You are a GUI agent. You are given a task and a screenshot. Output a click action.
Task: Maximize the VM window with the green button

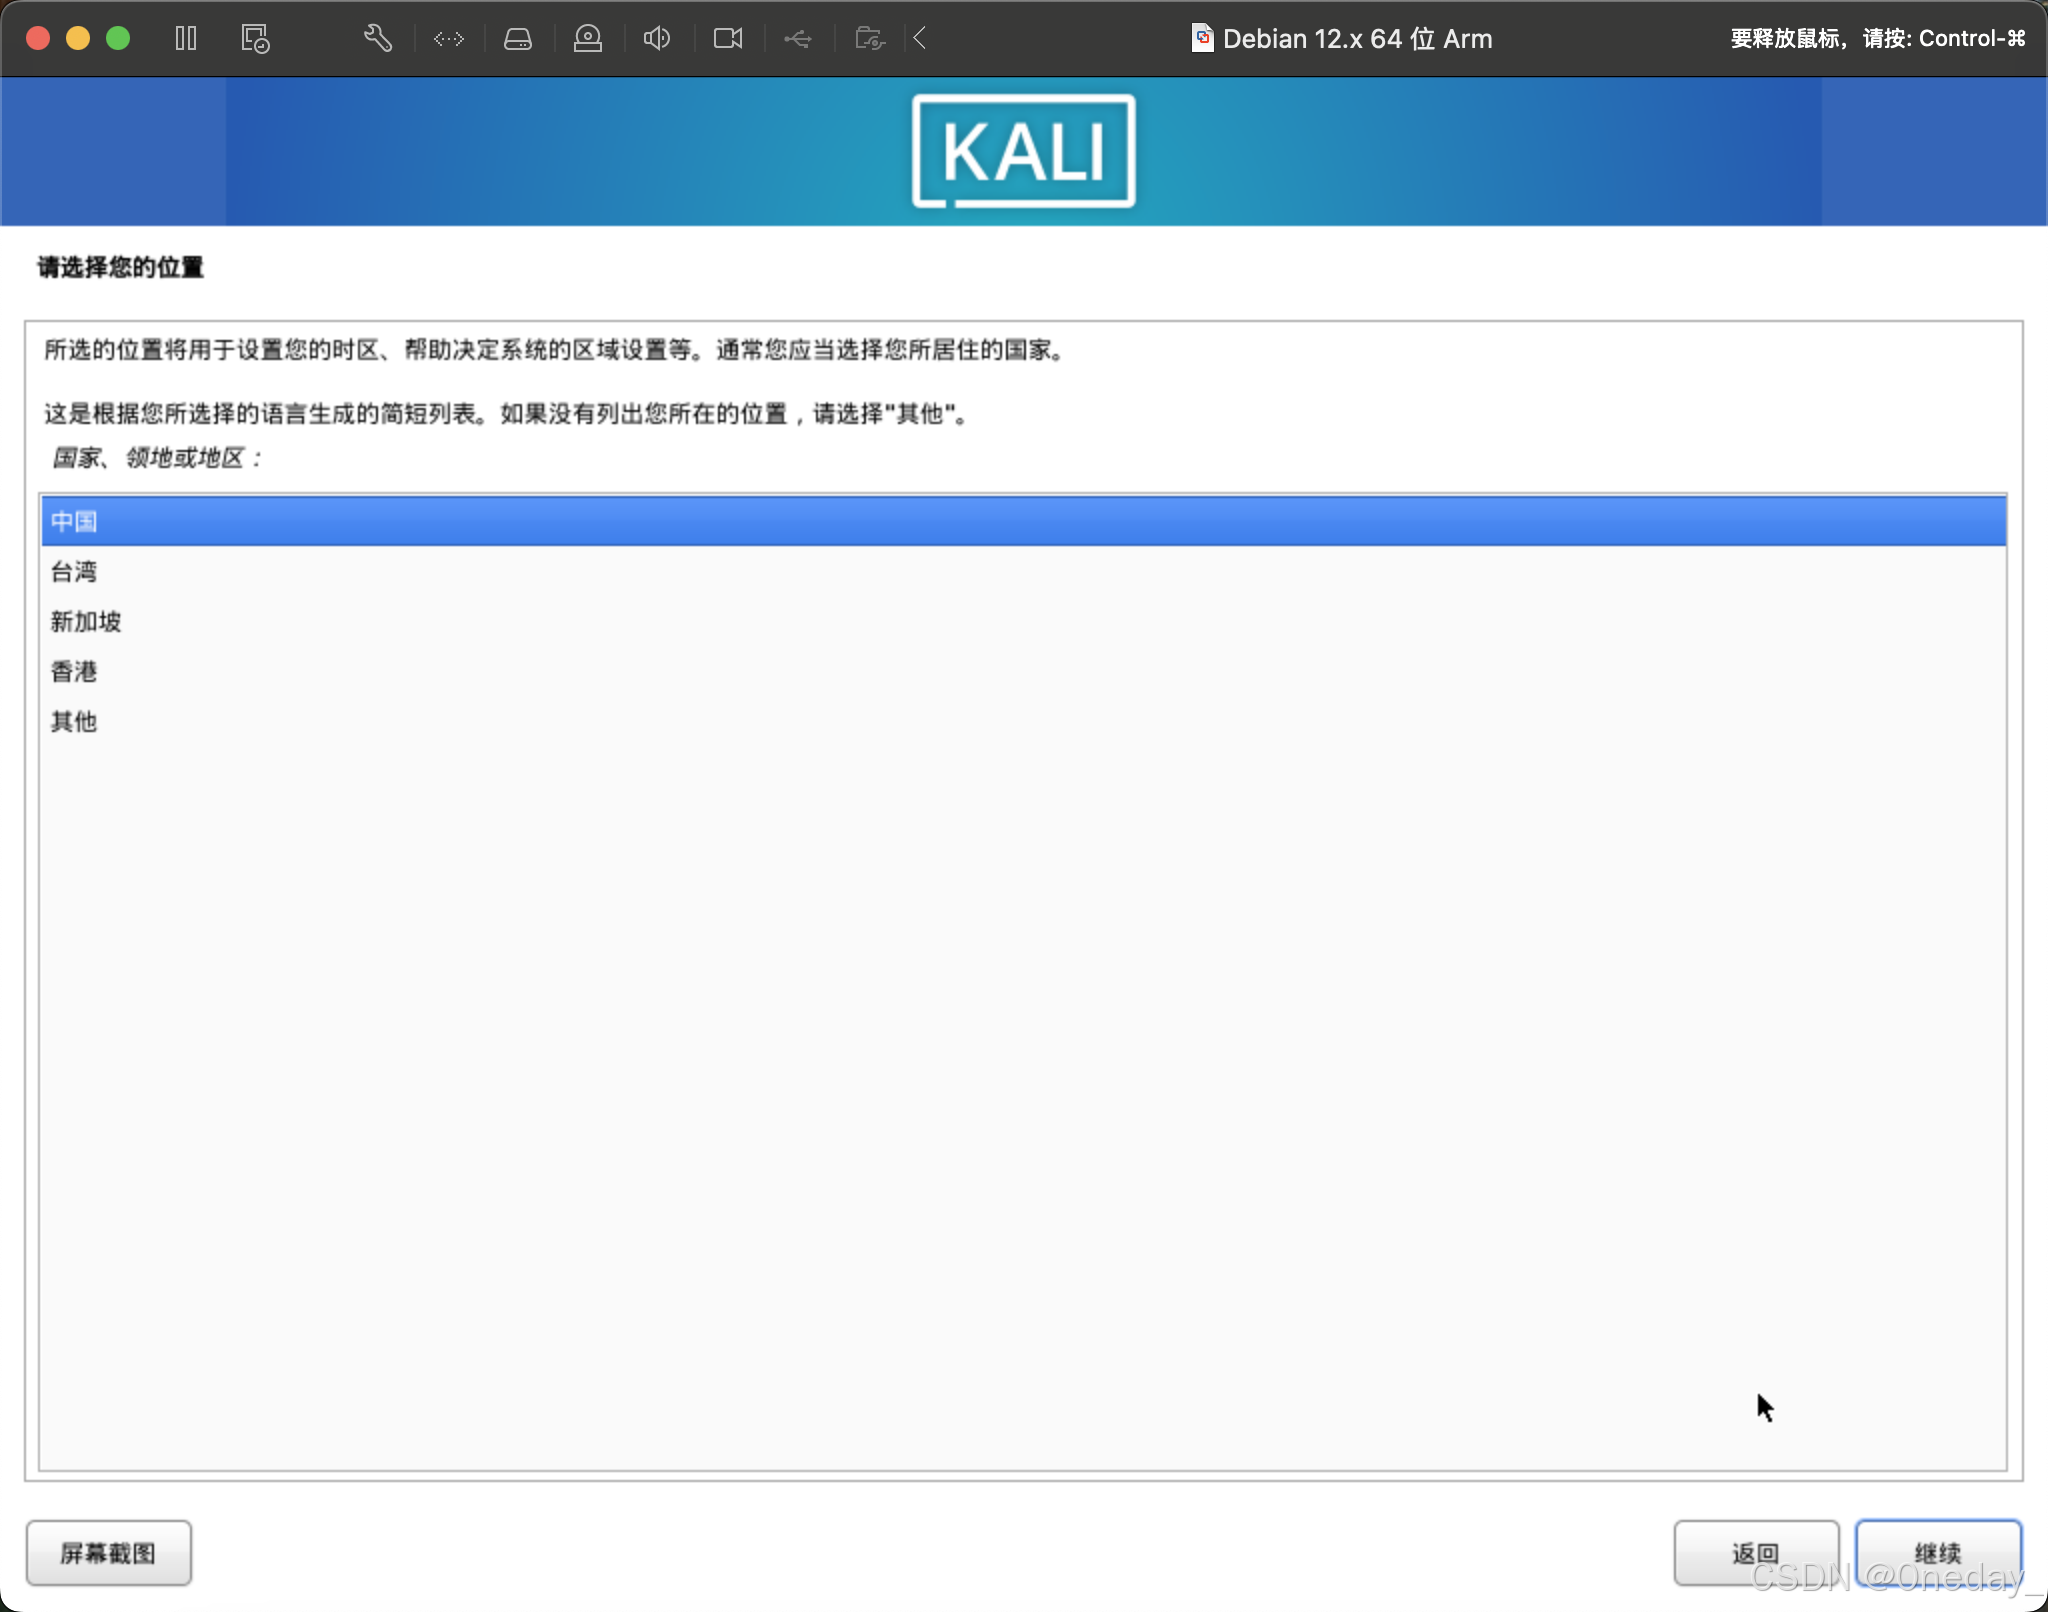click(x=118, y=38)
